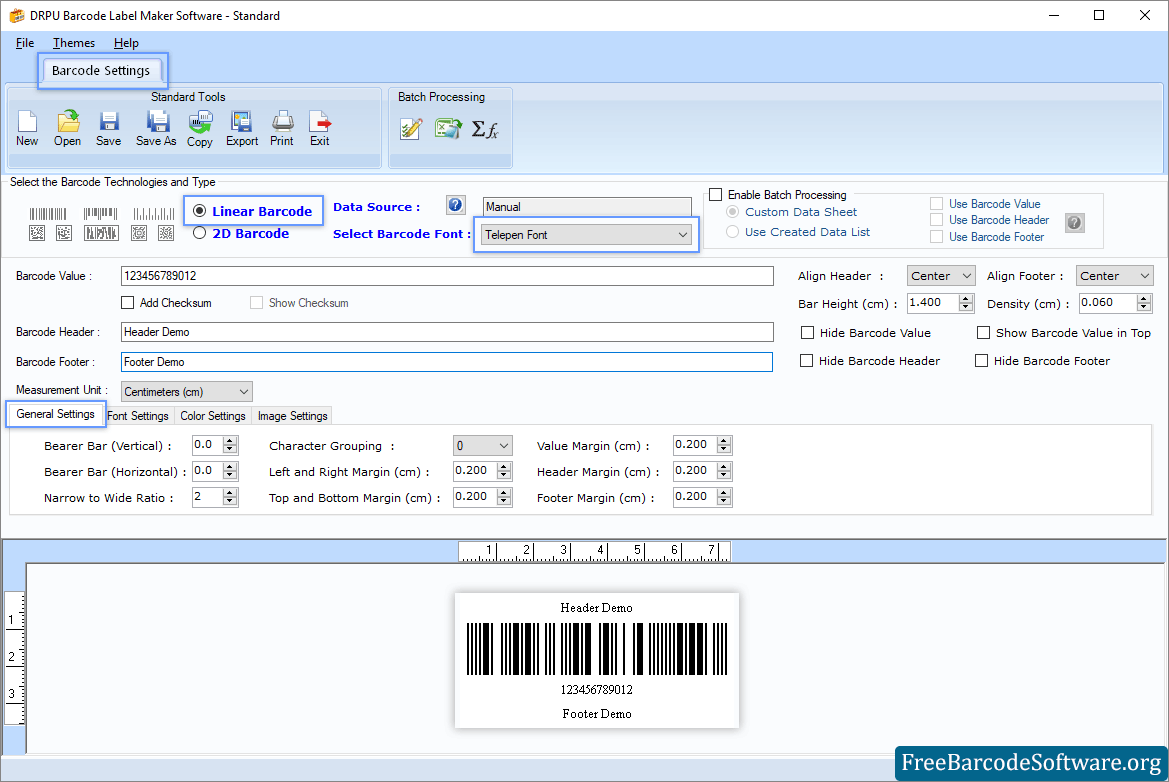1169x782 pixels.
Task: Click the Data Source Manual field
Action: point(587,206)
